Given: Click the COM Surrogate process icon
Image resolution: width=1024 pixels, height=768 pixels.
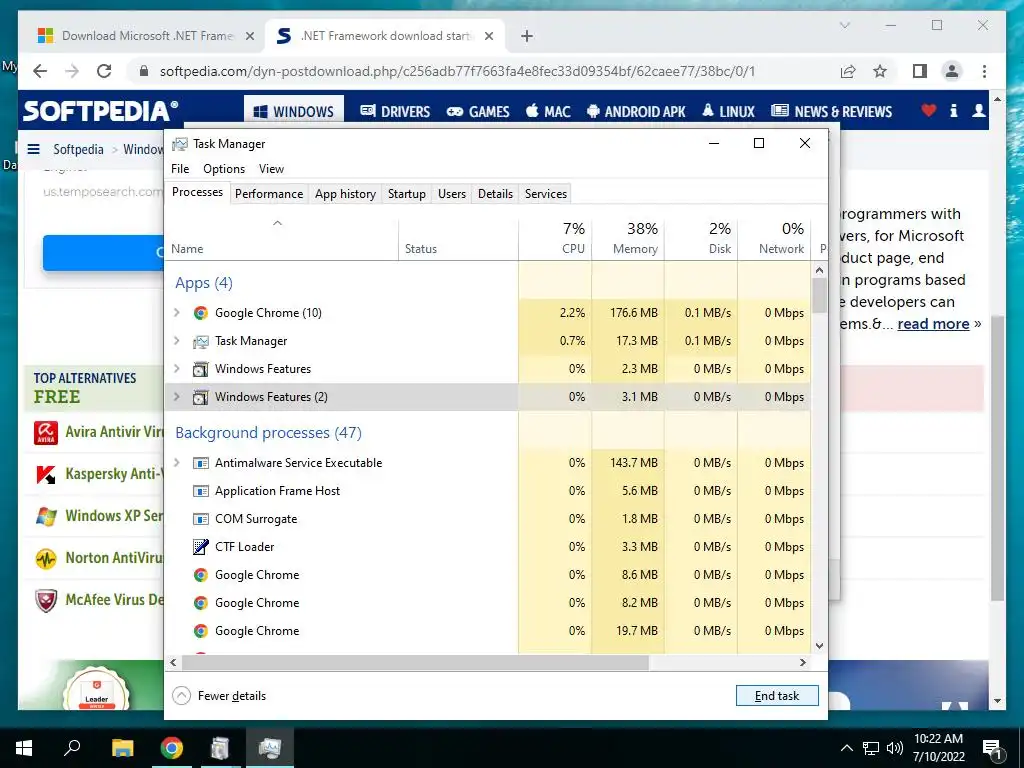Looking at the screenshot, I should coord(200,519).
